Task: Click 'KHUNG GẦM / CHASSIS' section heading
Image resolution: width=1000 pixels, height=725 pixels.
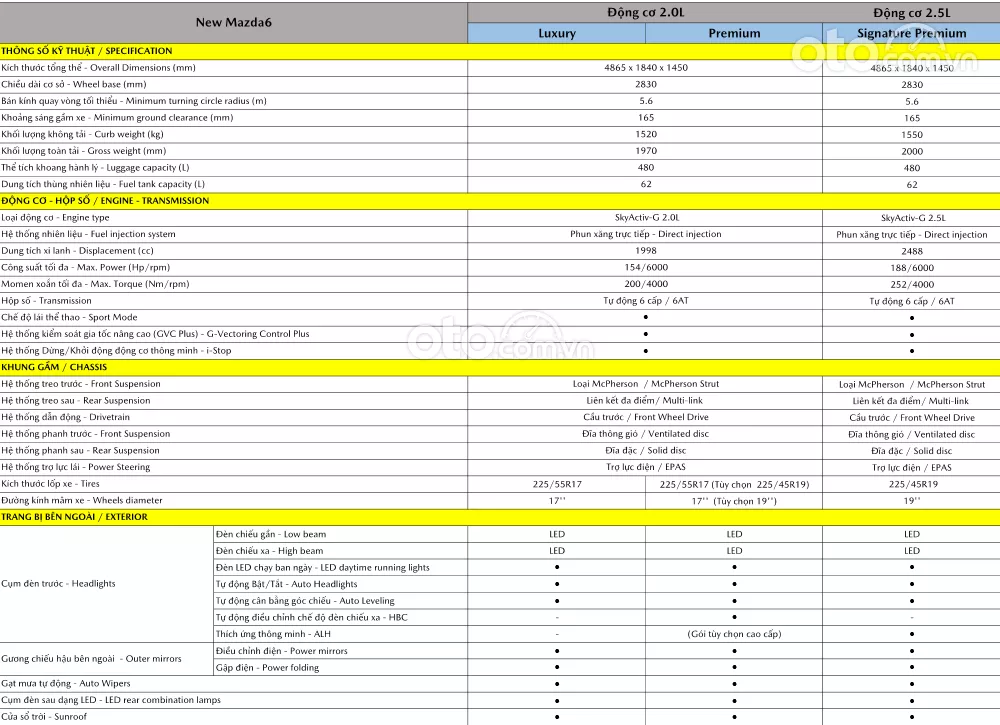Action: click(x=54, y=367)
